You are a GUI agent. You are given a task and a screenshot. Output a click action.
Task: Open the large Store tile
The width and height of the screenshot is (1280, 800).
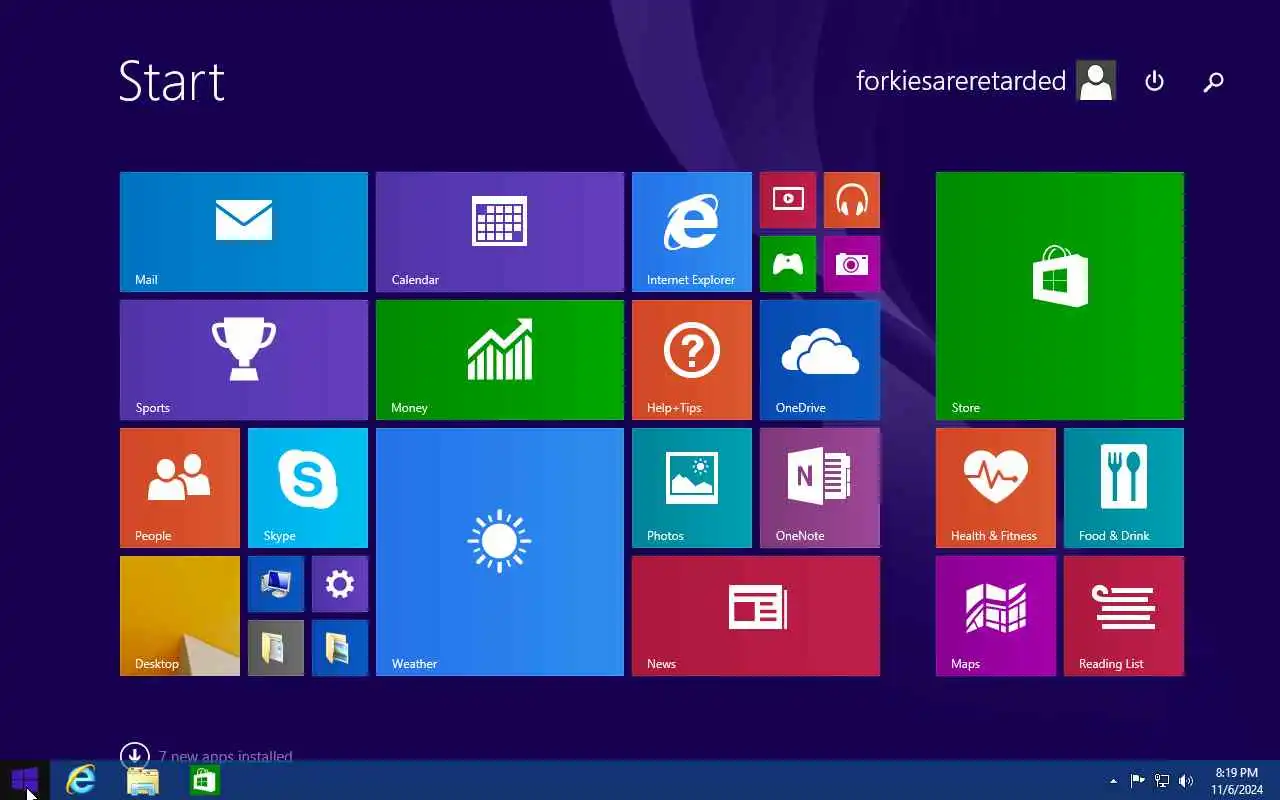click(1060, 296)
